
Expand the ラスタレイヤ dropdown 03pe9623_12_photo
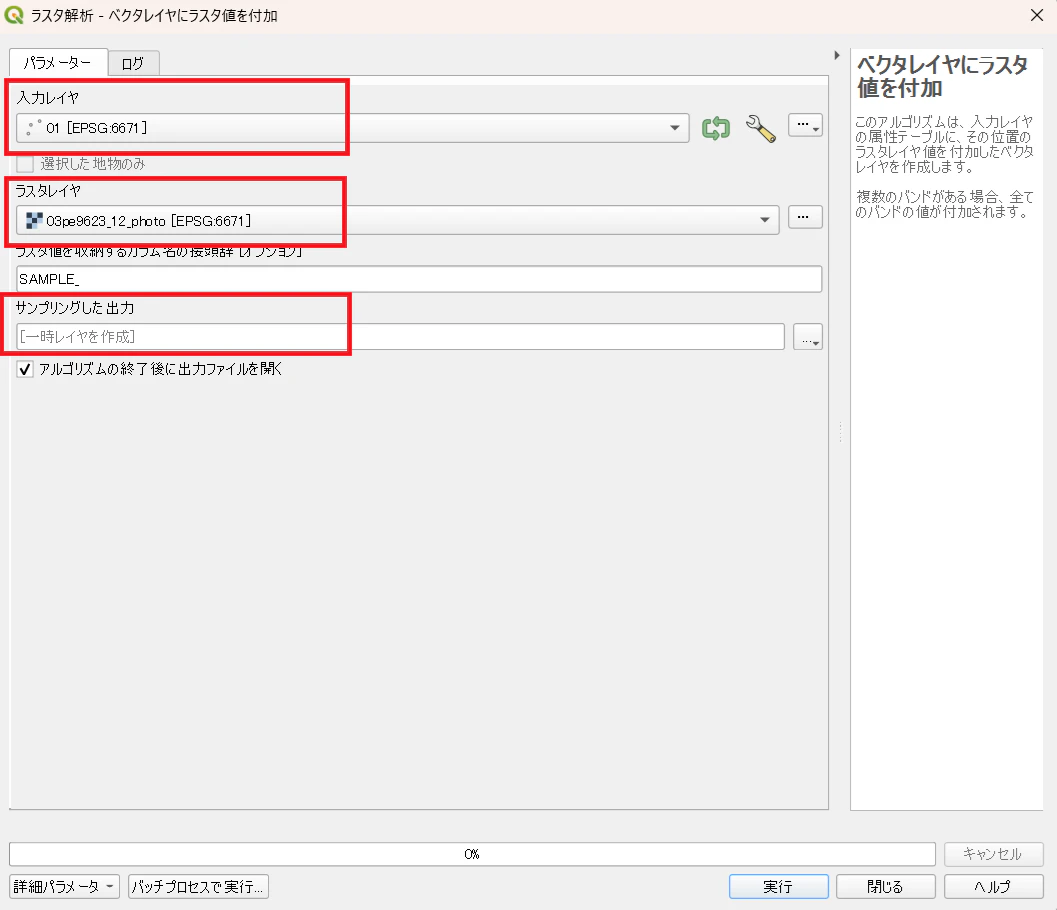(398, 220)
